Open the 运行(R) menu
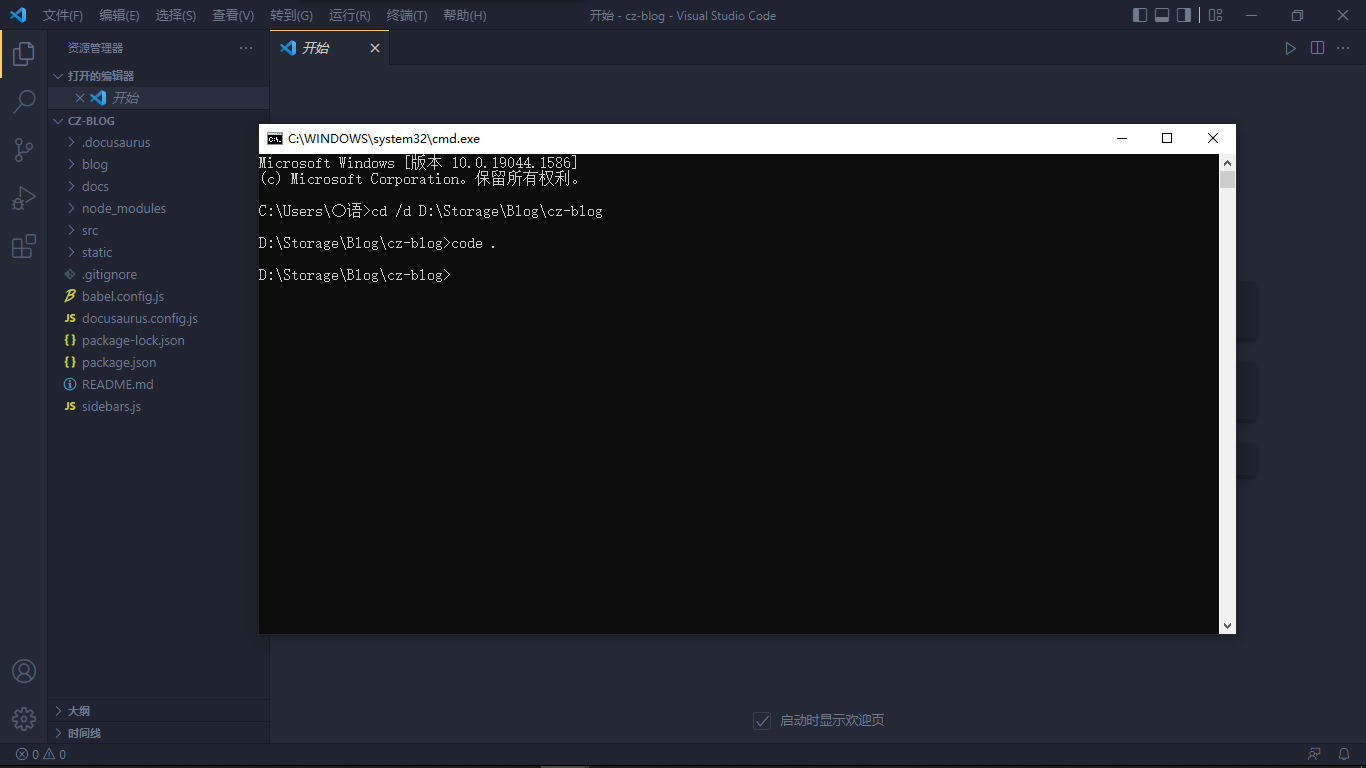Viewport: 1366px width, 768px height. click(349, 15)
